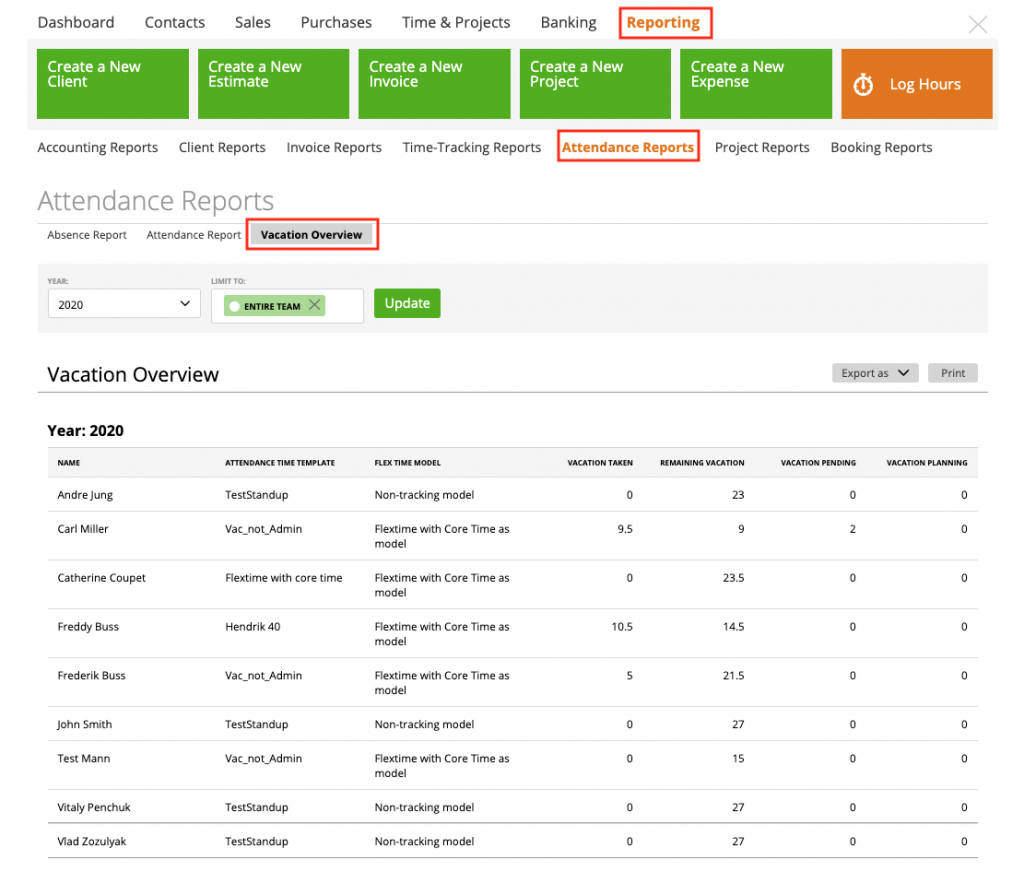Close the overlay with the X icon

(977, 25)
